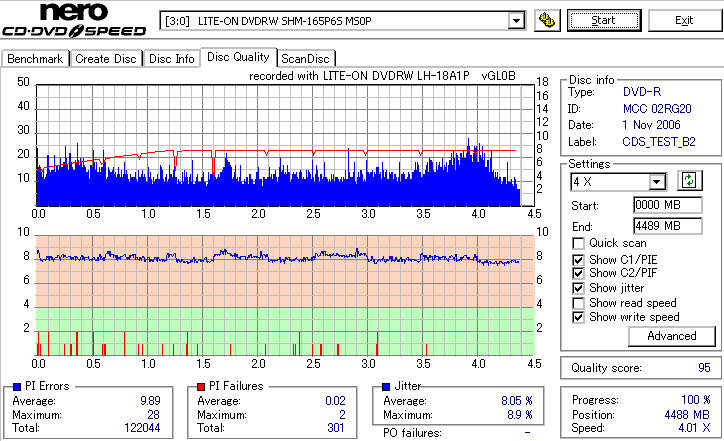Image resolution: width=724 pixels, height=441 pixels.
Task: Open the Advanced settings button
Action: tap(672, 336)
